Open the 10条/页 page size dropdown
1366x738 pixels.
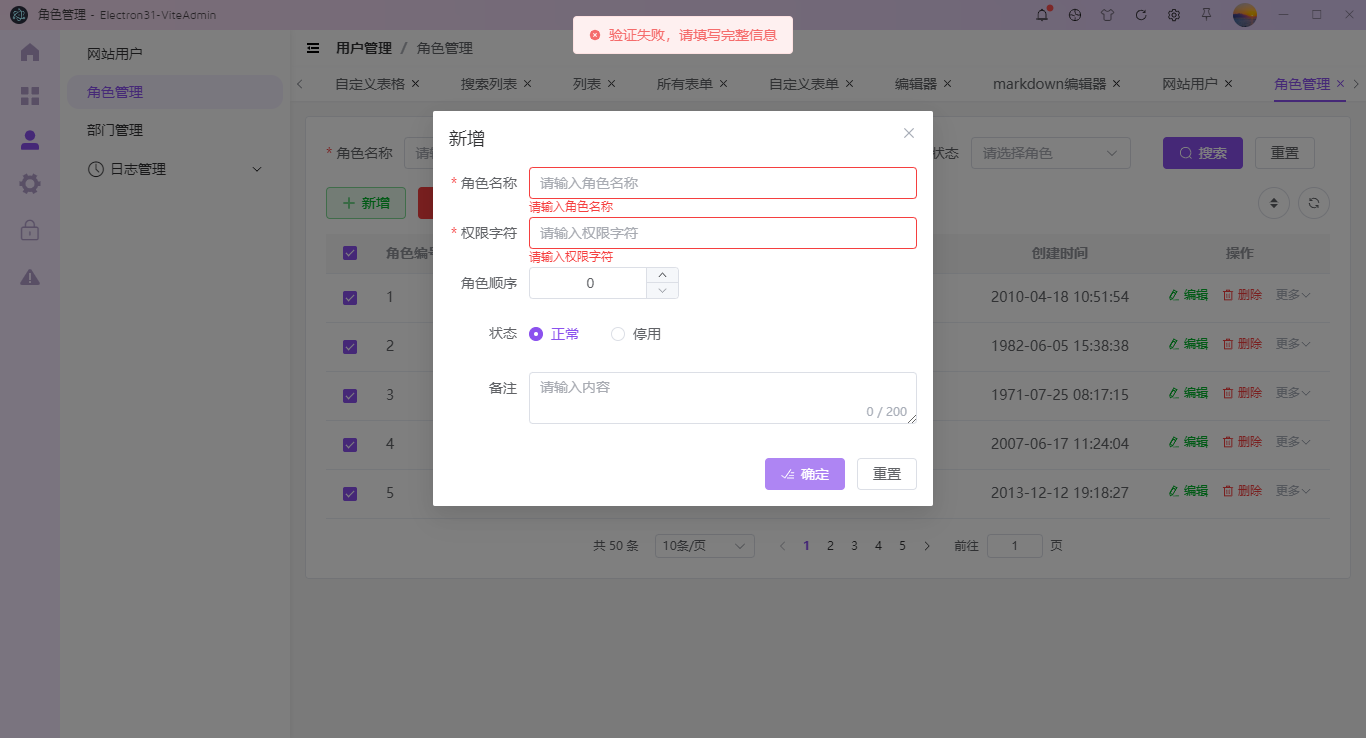pos(704,545)
